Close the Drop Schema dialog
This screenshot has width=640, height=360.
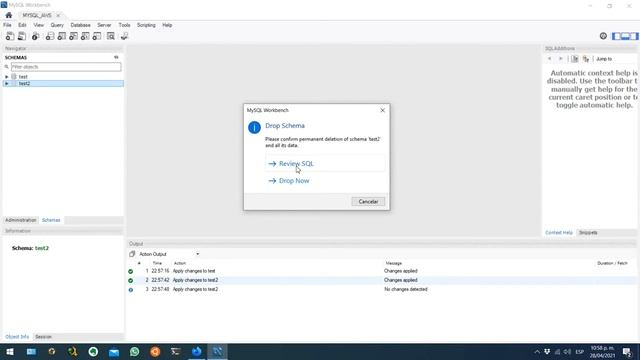pos(382,110)
